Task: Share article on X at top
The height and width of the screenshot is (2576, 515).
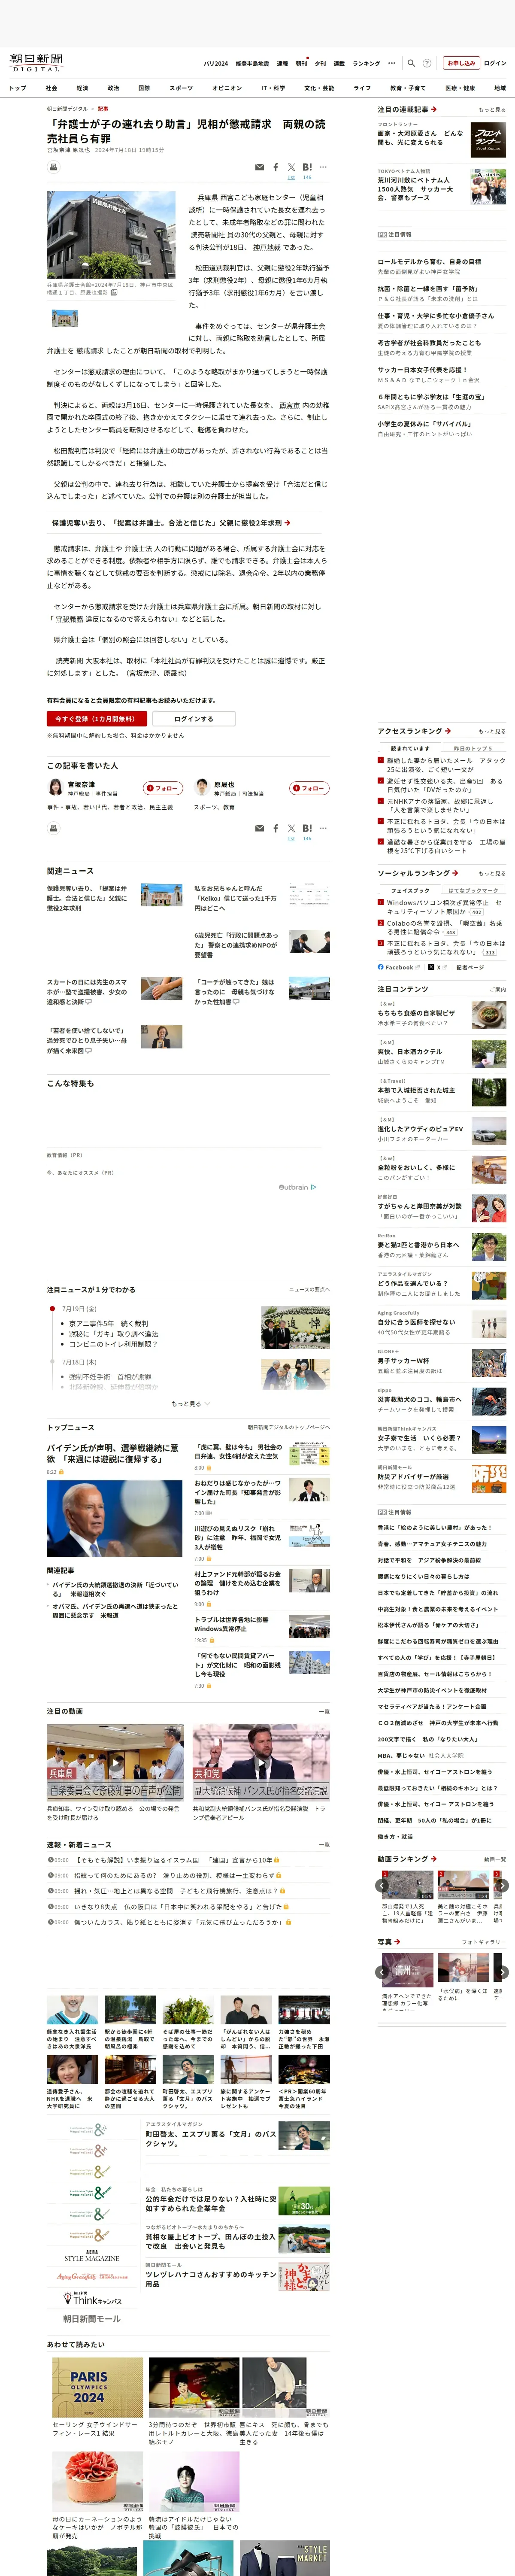Action: click(x=291, y=167)
